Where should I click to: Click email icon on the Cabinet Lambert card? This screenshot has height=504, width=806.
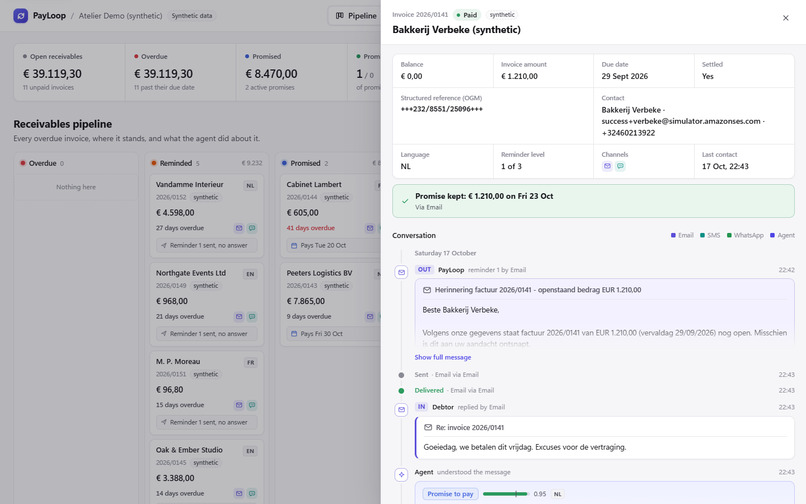coord(370,228)
